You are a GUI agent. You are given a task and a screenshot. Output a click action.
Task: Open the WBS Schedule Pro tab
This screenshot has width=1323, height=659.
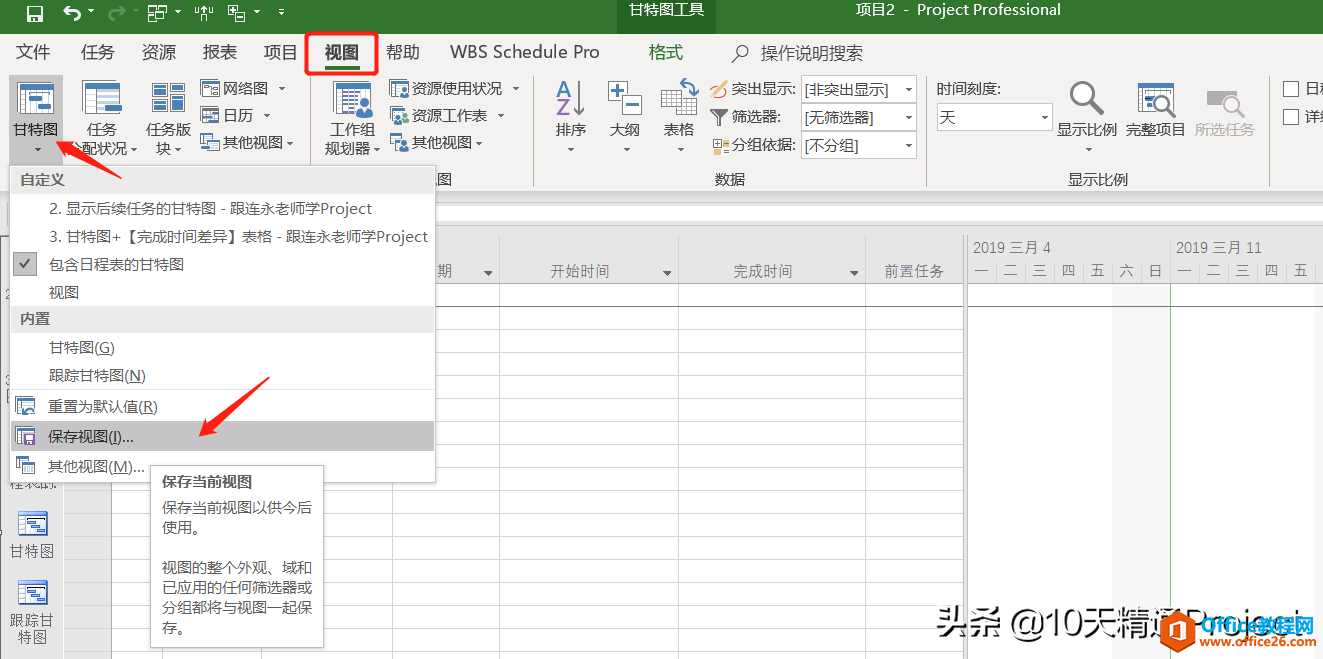click(524, 52)
